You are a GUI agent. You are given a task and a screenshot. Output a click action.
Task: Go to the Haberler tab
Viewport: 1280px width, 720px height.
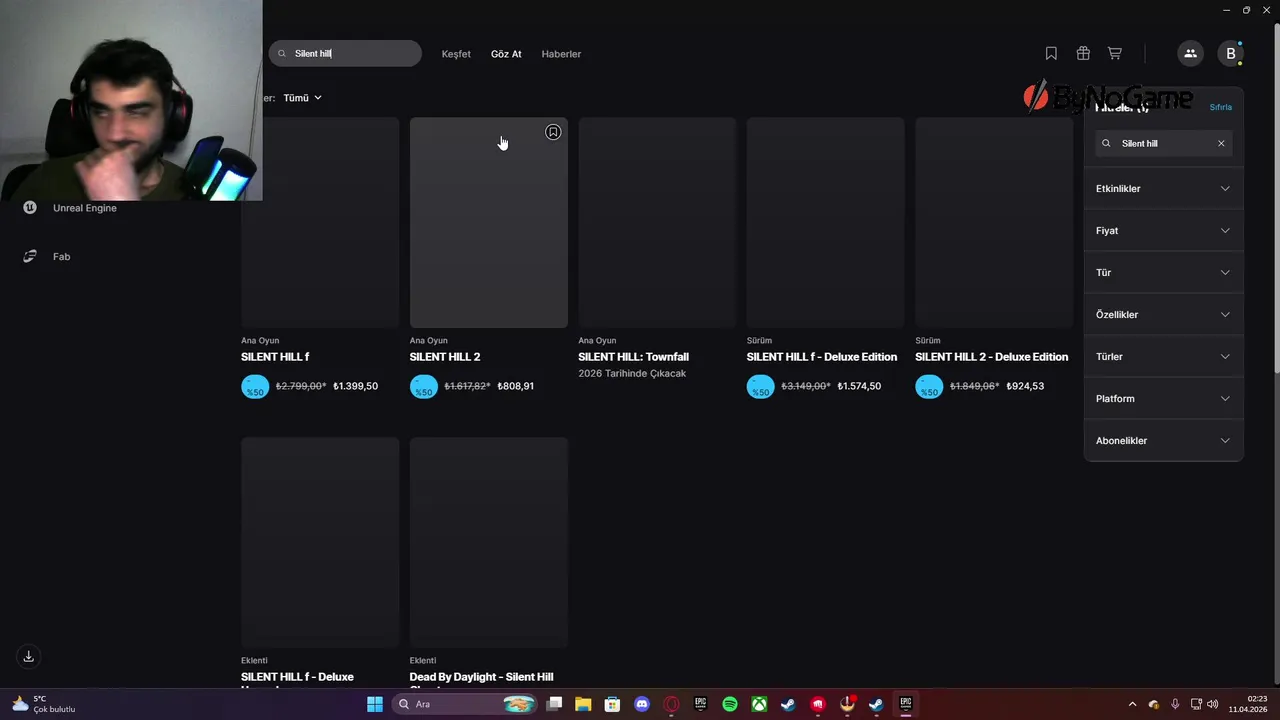pyautogui.click(x=561, y=54)
